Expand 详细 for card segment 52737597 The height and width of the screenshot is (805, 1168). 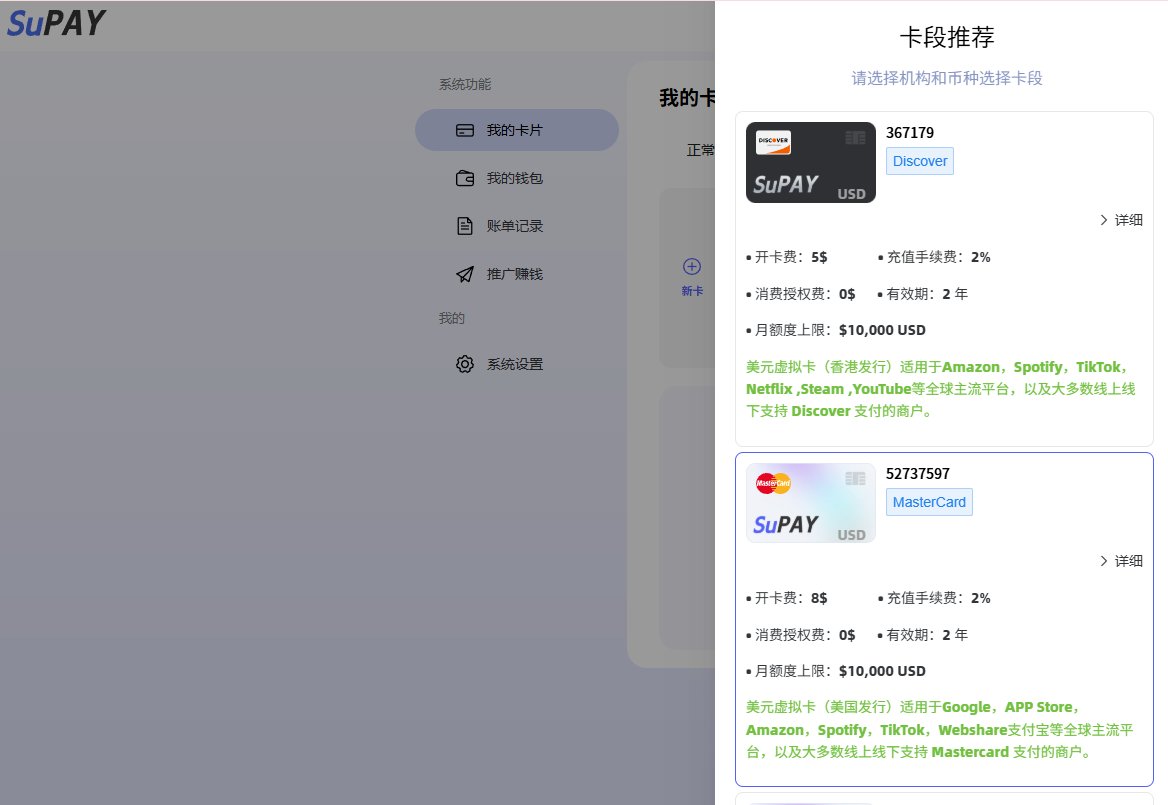tap(1121, 561)
